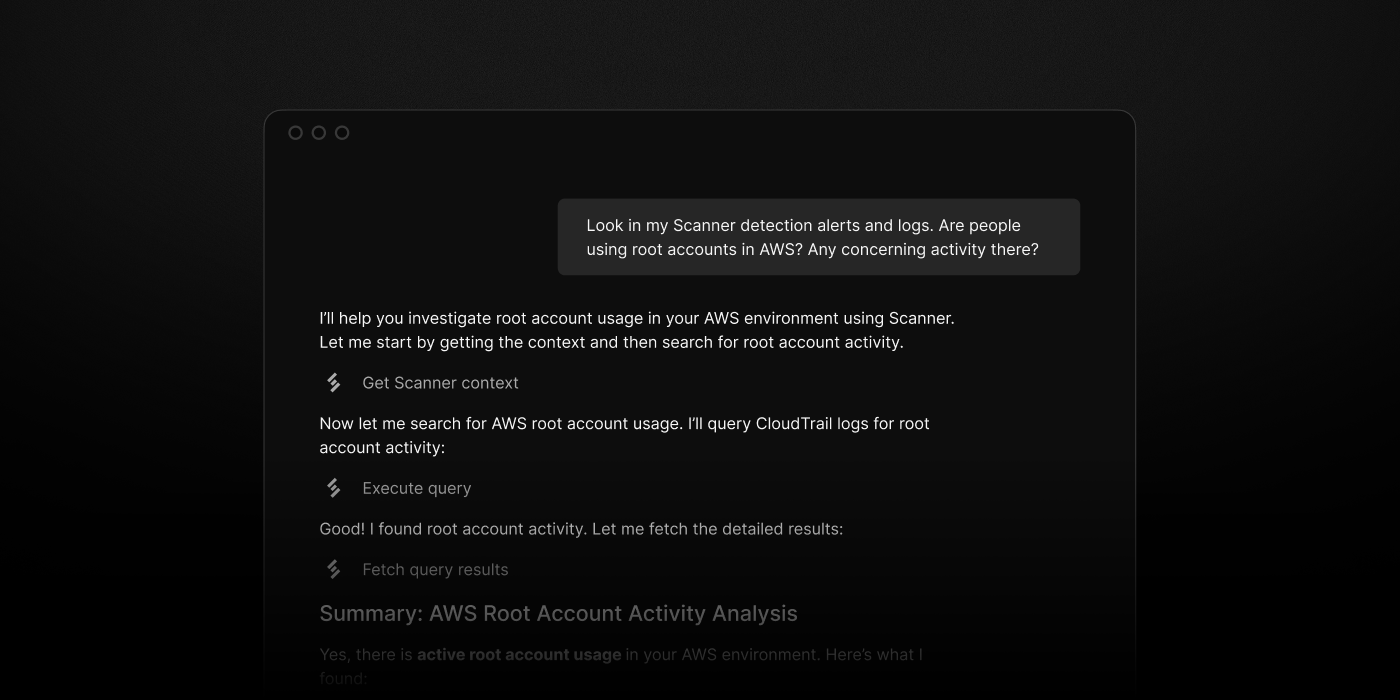Screen dimensions: 1400x700
Task: Click the leftmost window traffic light dot
Action: (x=296, y=132)
